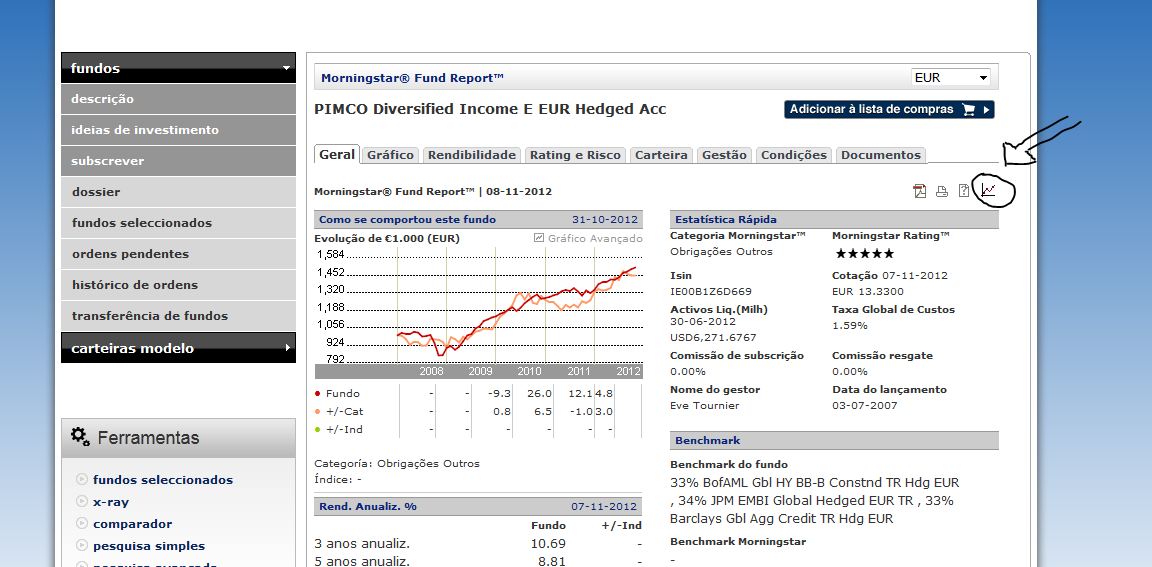The width and height of the screenshot is (1152, 567).
Task: Click Fundo 2010 return value 26.0
Action: click(x=539, y=394)
